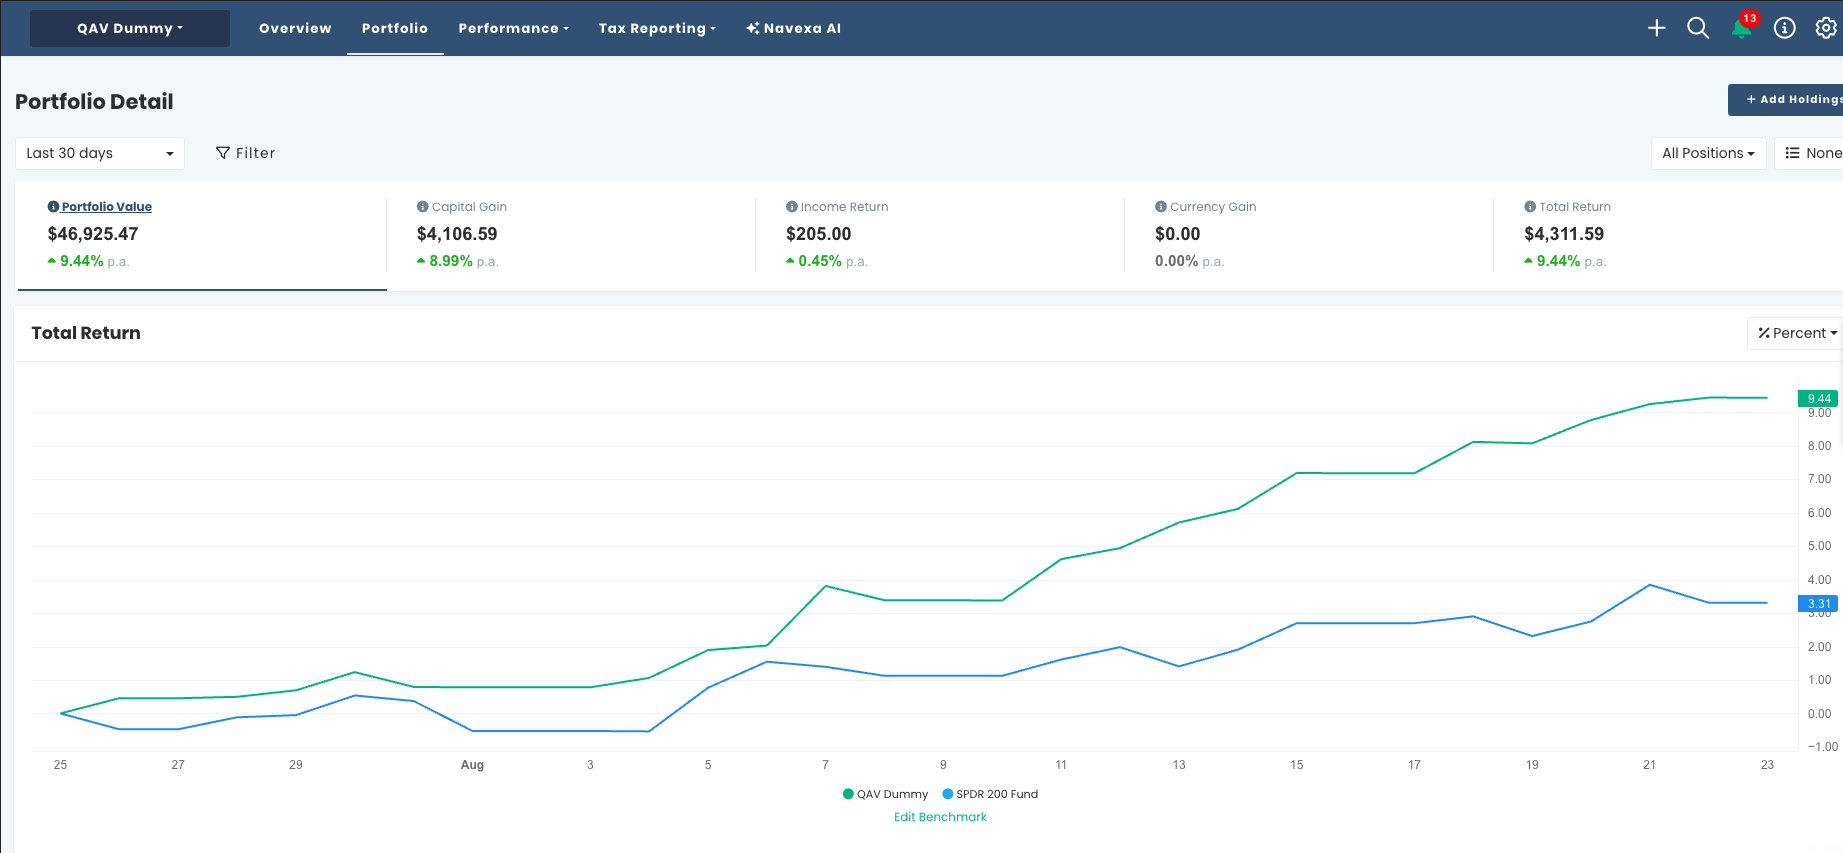Click the Edit Benchmark link
This screenshot has width=1843, height=853.
tap(940, 817)
